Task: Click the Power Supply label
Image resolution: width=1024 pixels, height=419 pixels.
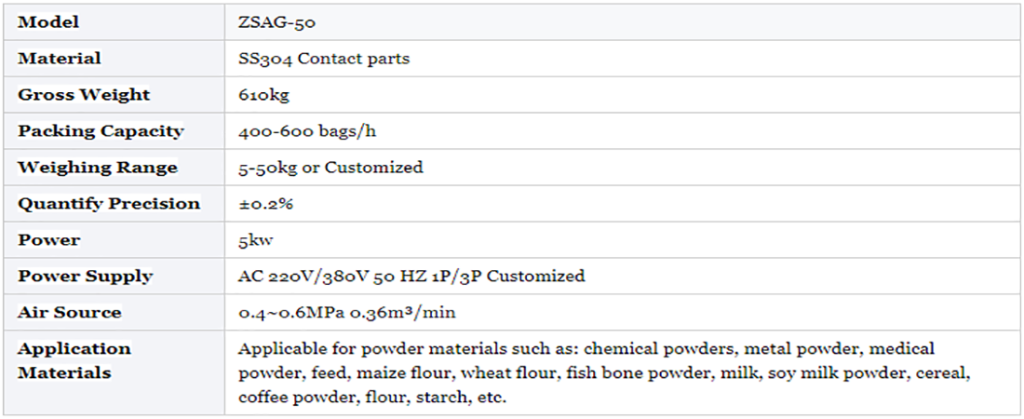Action: point(85,276)
